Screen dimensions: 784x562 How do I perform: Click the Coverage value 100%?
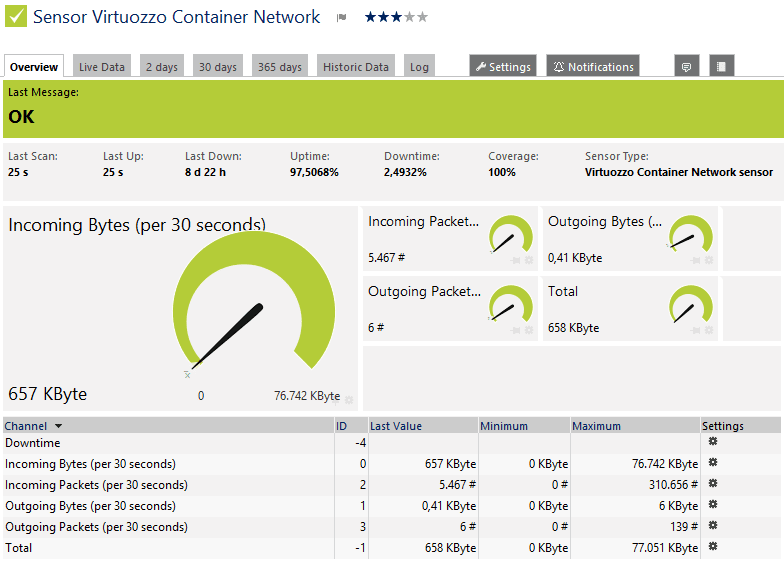tap(502, 172)
